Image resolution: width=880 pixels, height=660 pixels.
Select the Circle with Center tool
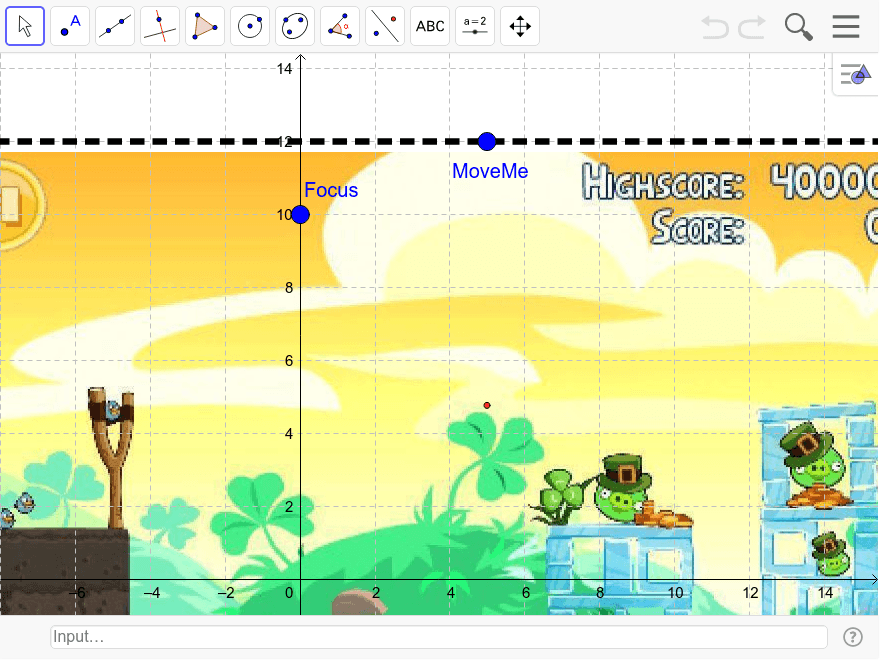click(250, 26)
